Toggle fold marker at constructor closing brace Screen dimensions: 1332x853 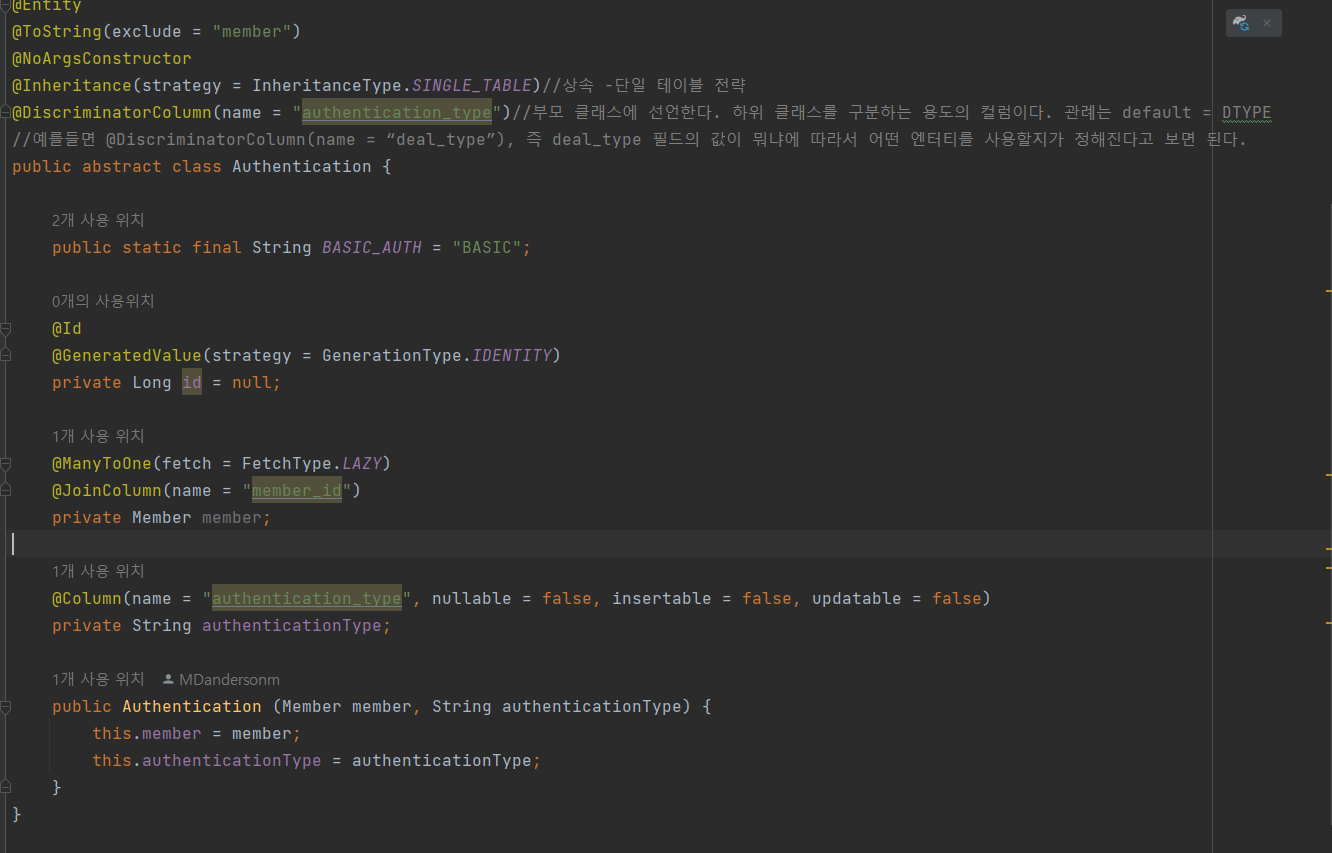pyautogui.click(x=6, y=787)
